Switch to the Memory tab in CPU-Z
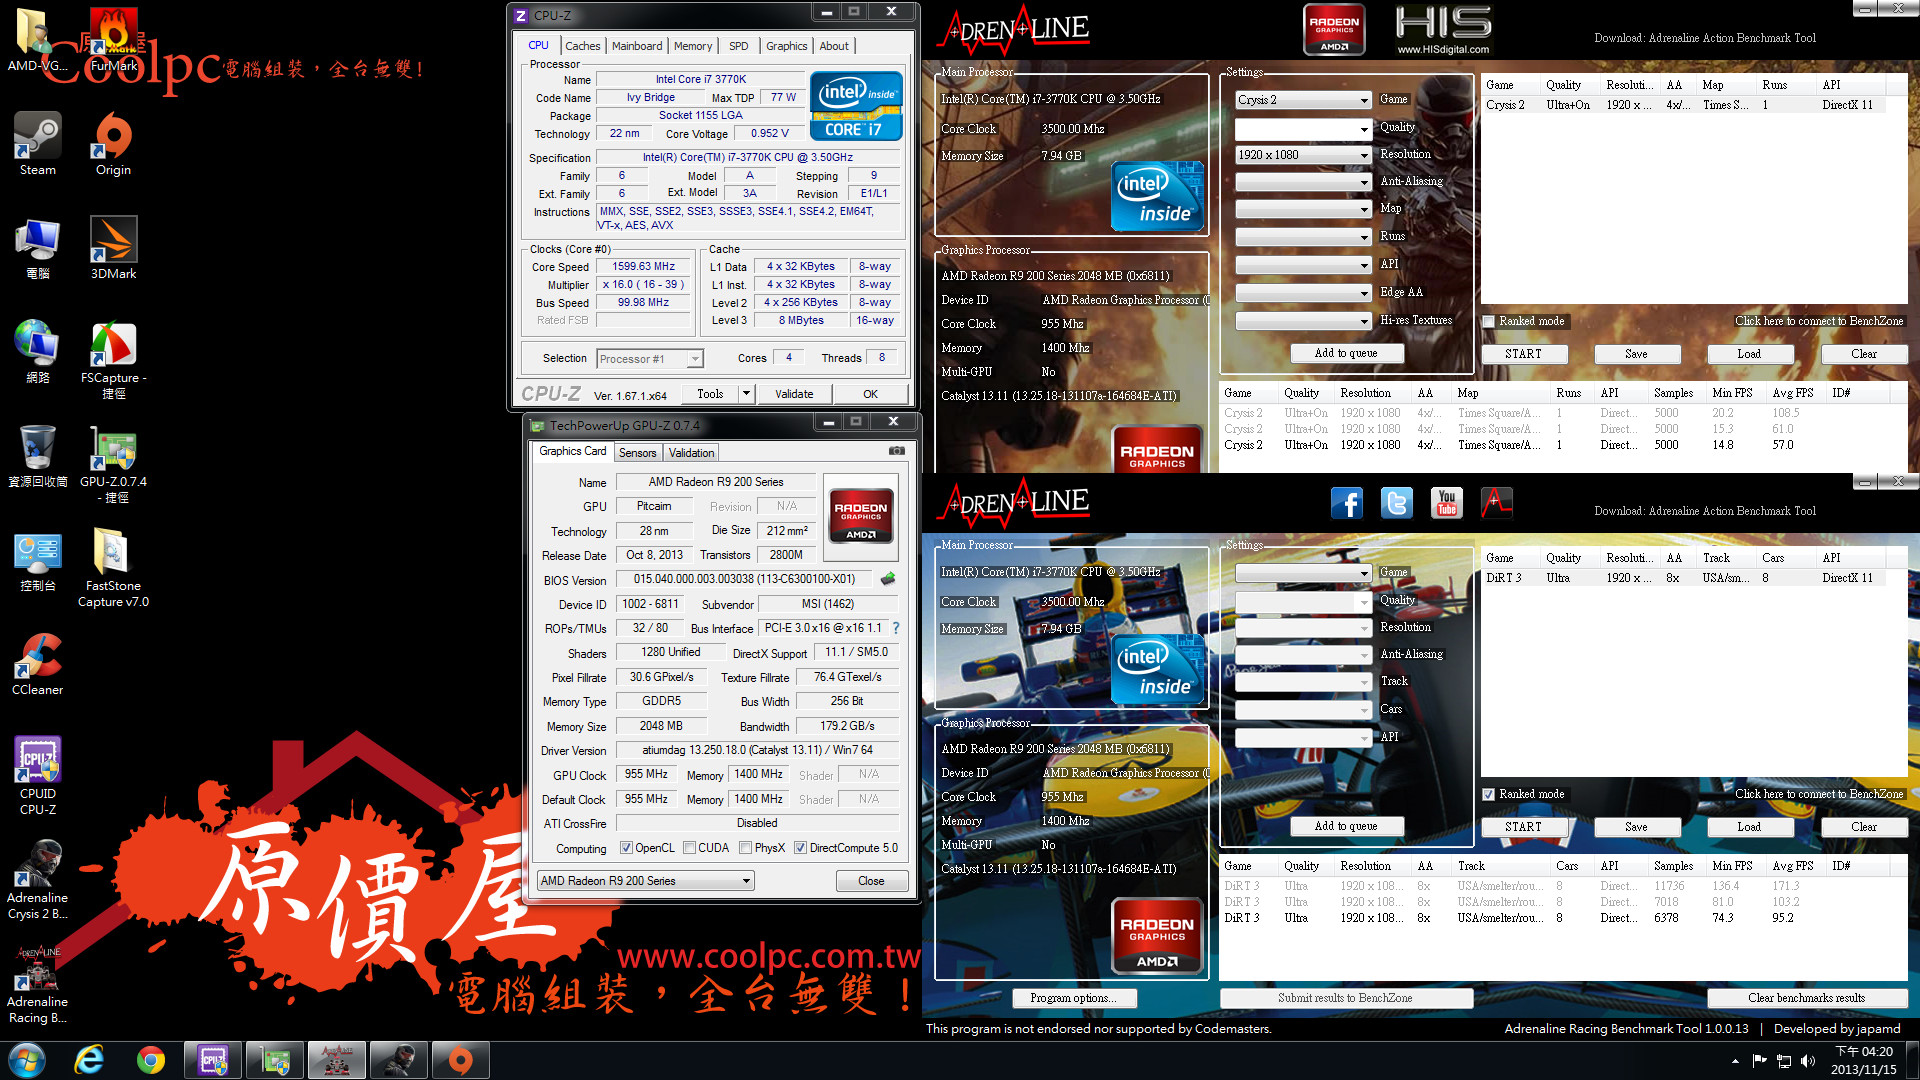1920x1080 pixels. 693,46
